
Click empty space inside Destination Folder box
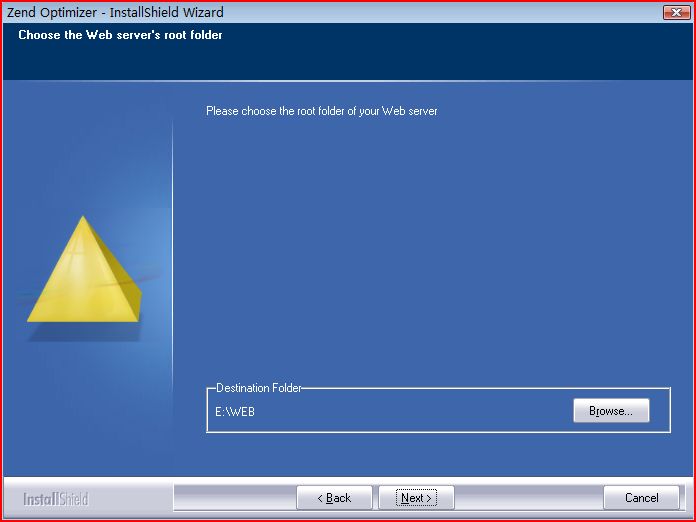click(x=413, y=412)
